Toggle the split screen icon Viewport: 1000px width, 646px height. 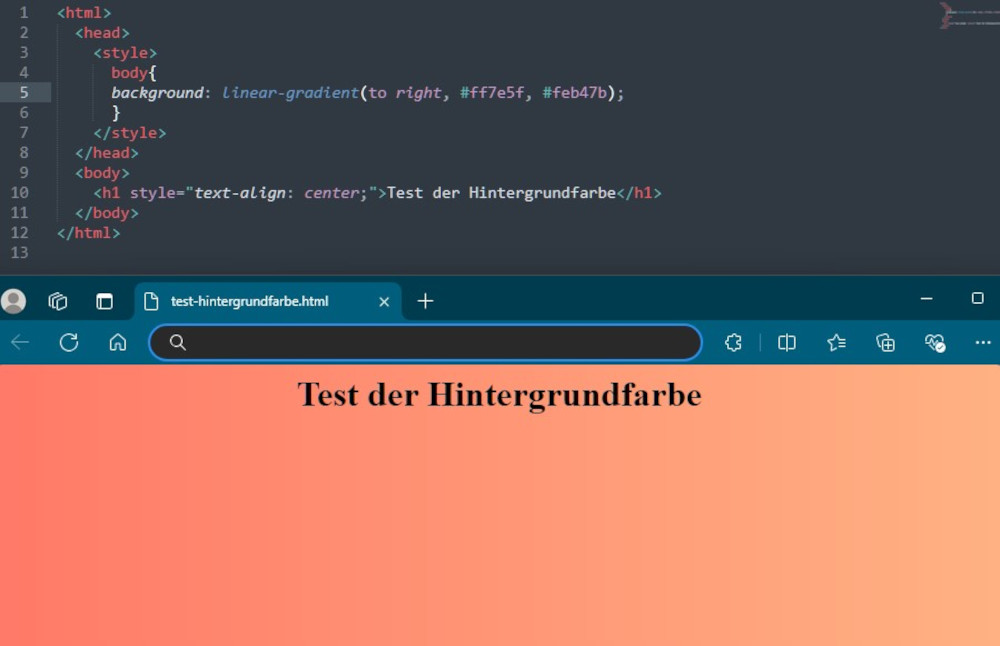pos(787,343)
